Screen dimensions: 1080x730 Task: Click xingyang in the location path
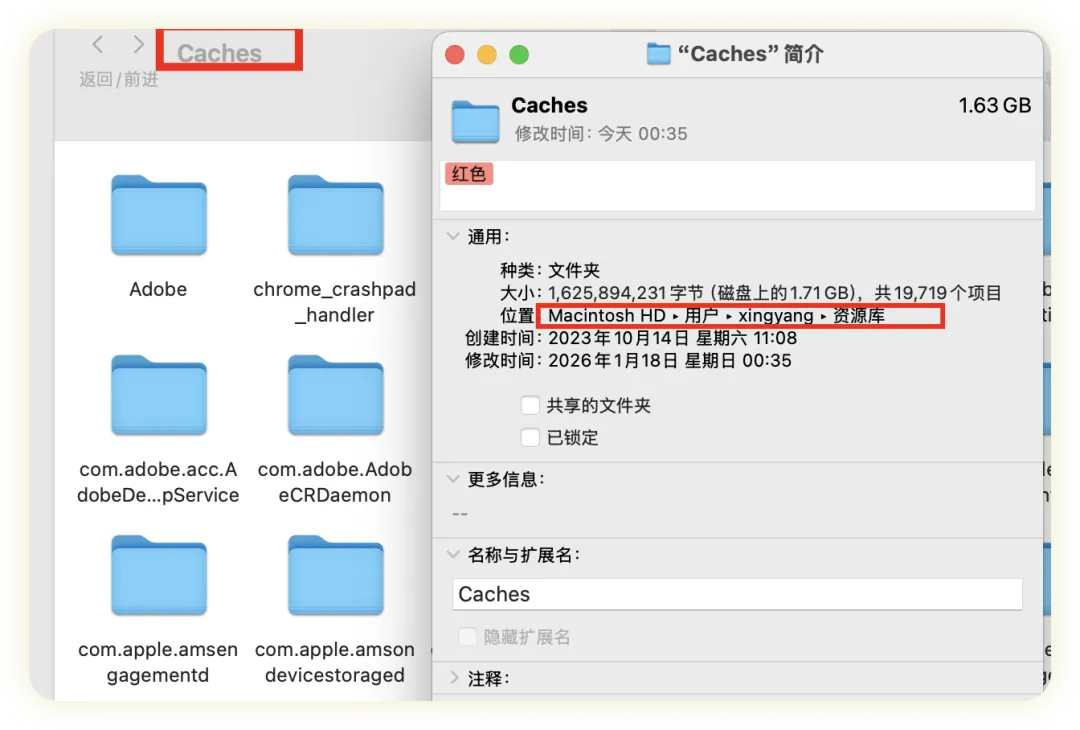point(776,315)
